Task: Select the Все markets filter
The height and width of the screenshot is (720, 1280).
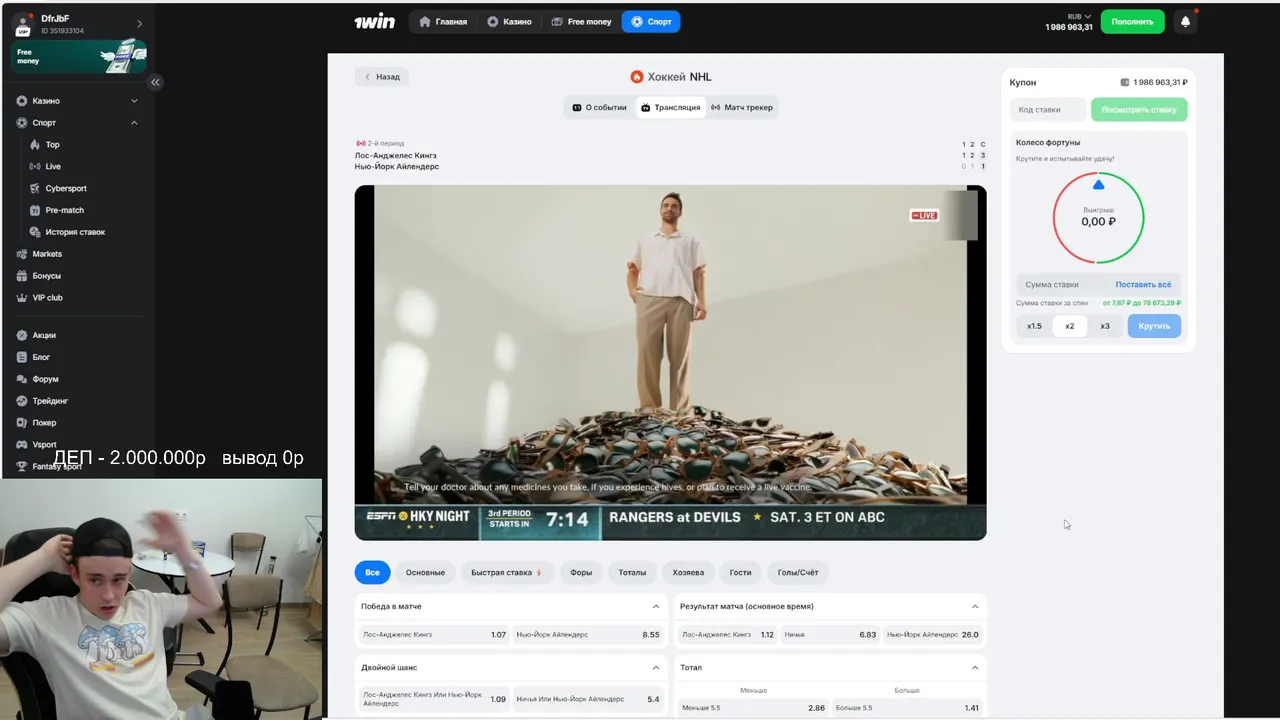Action: point(372,573)
